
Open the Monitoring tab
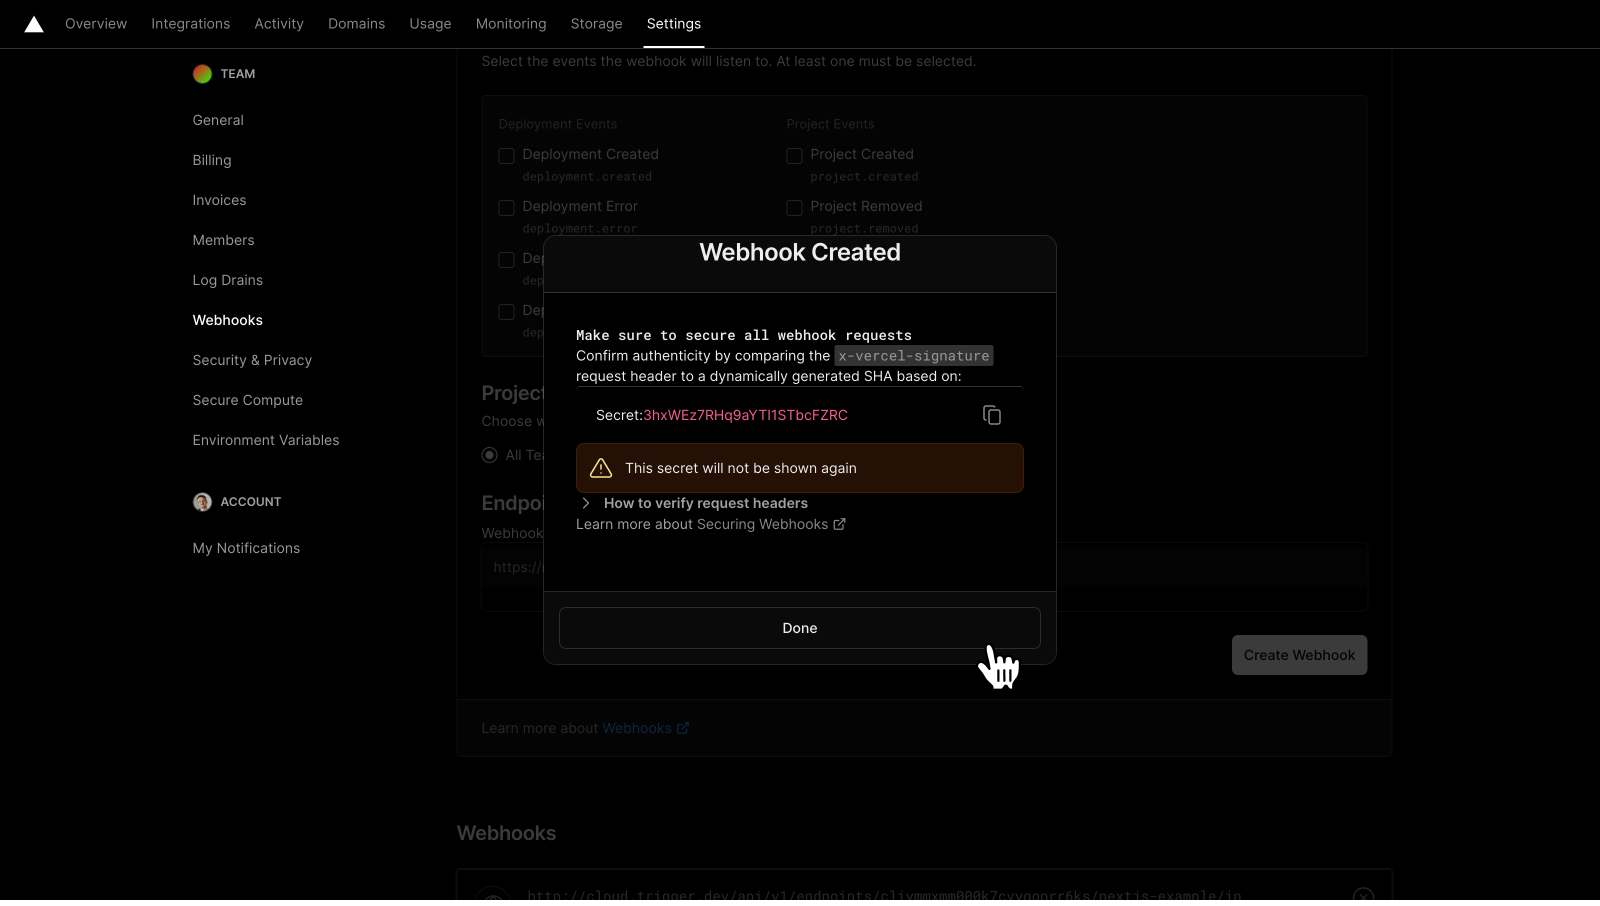coord(511,24)
